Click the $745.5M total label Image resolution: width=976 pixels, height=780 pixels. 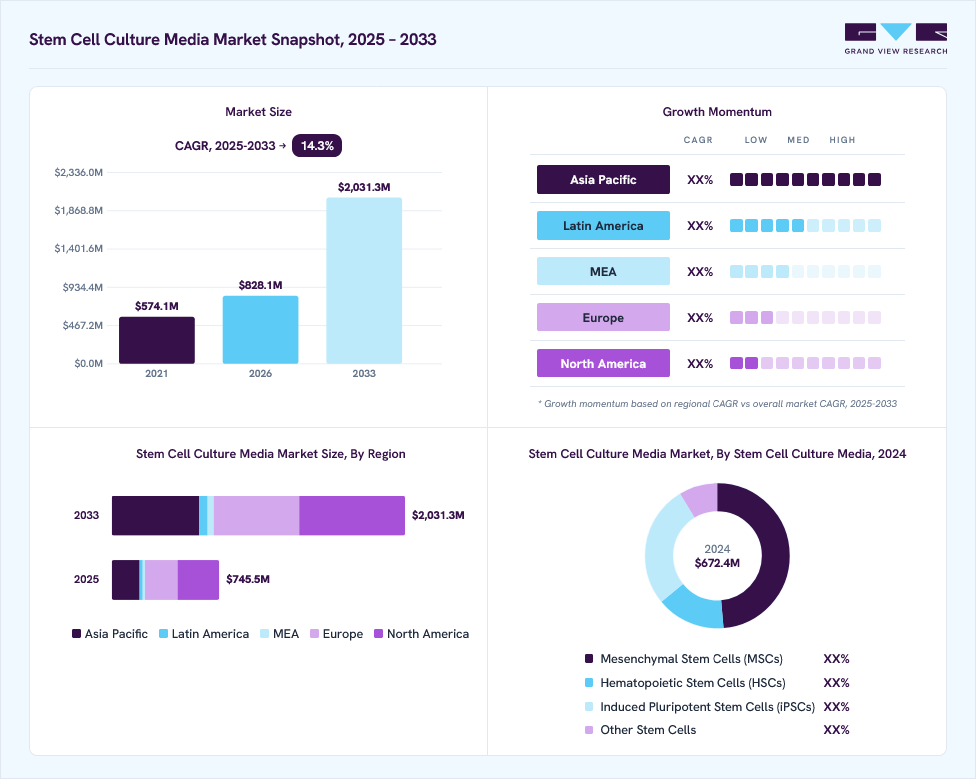coord(248,579)
